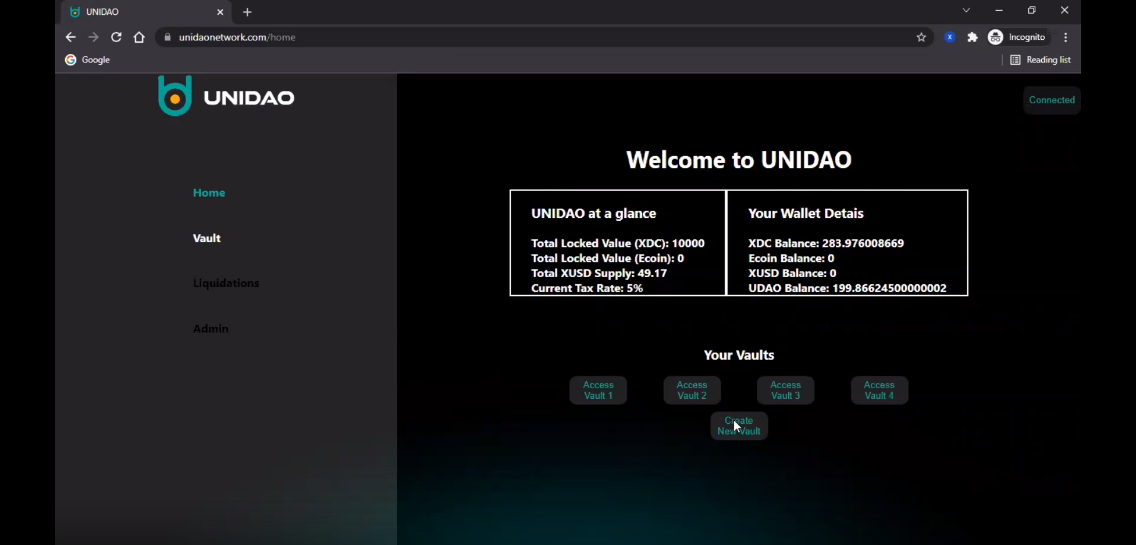The height and width of the screenshot is (545, 1136).
Task: Click the browser forward arrow
Action: pyautogui.click(x=93, y=37)
